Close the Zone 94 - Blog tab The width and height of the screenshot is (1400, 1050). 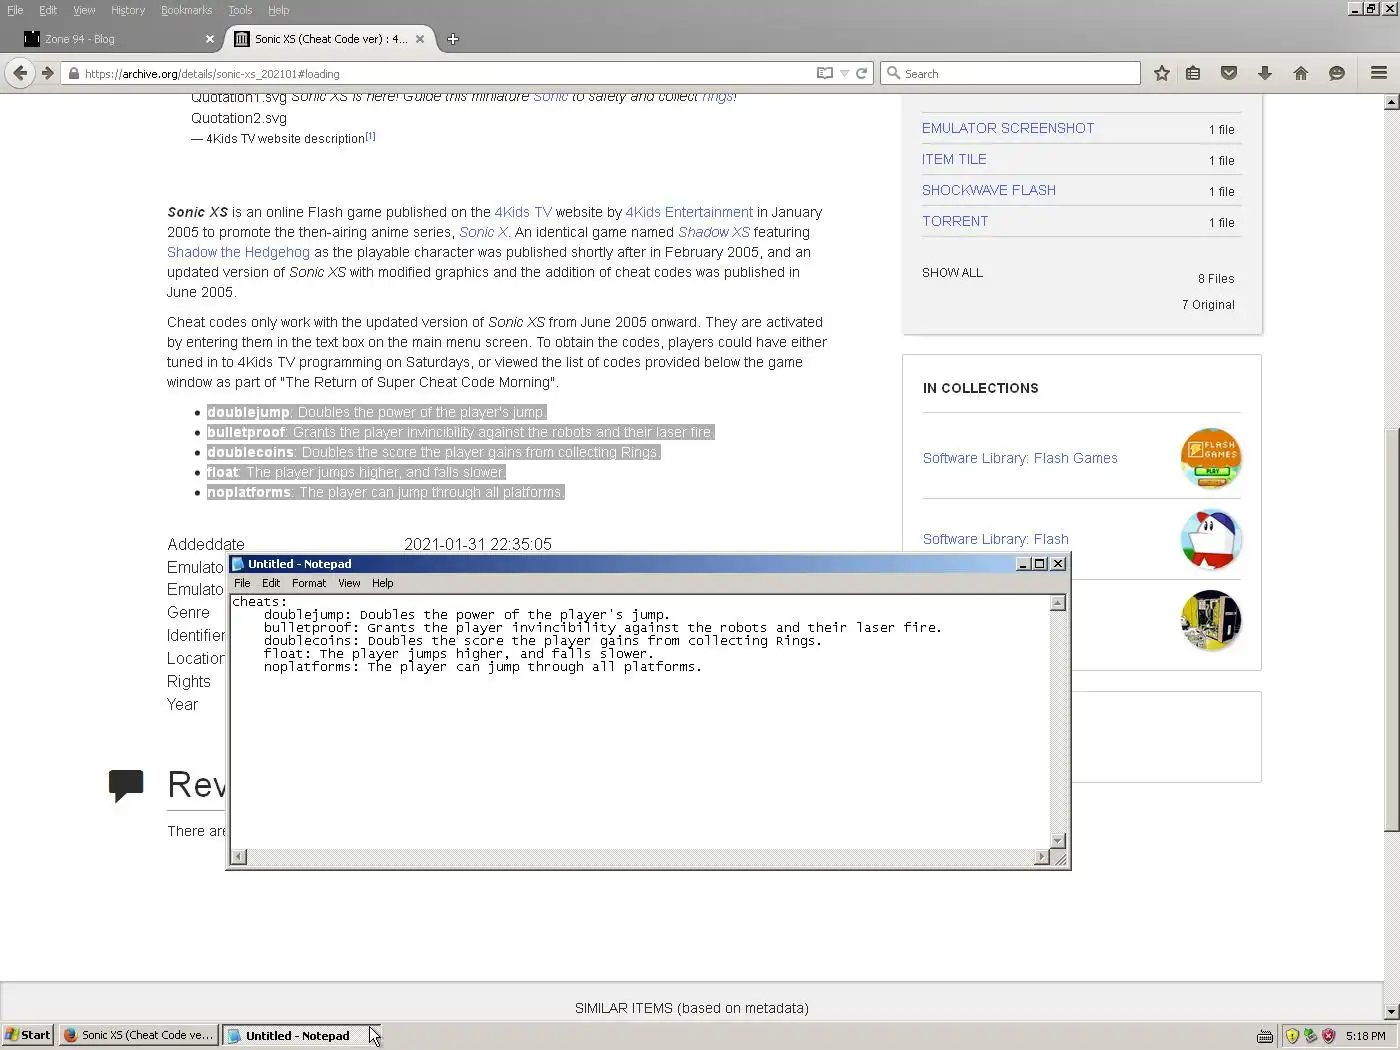(209, 39)
